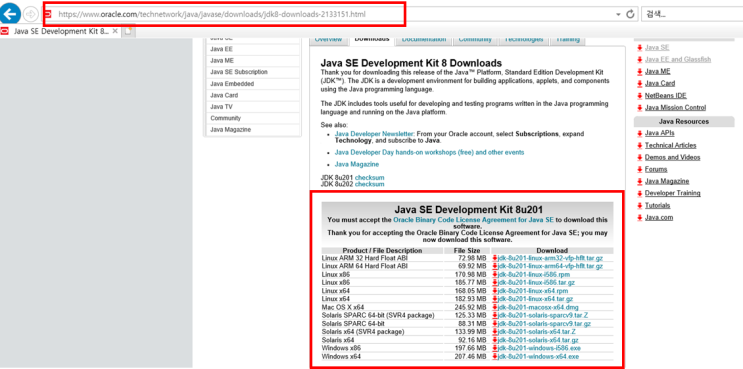Open the Java Magazine link under See also
Image resolution: width=743 pixels, height=369 pixels.
pyautogui.click(x=357, y=164)
